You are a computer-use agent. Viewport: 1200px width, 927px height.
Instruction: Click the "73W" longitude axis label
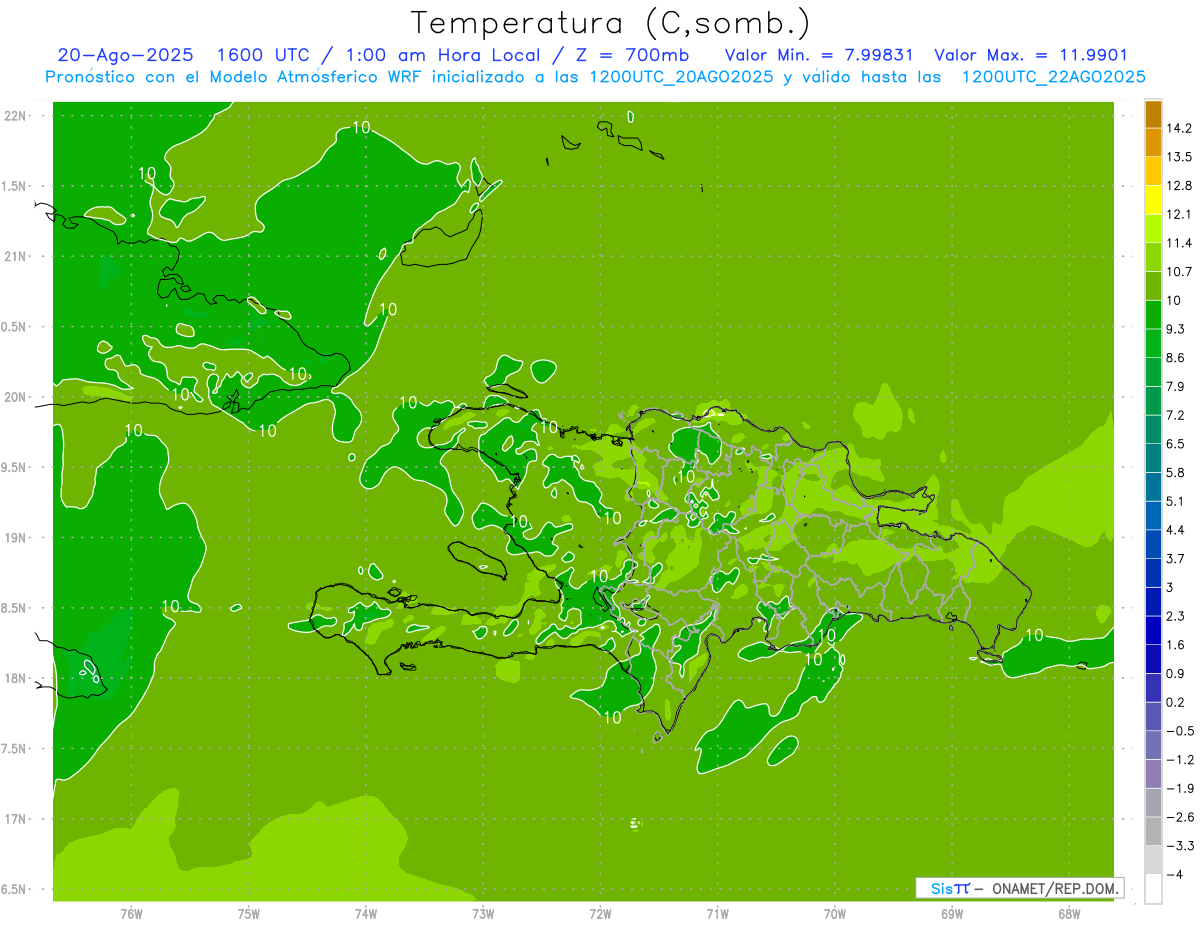(483, 913)
